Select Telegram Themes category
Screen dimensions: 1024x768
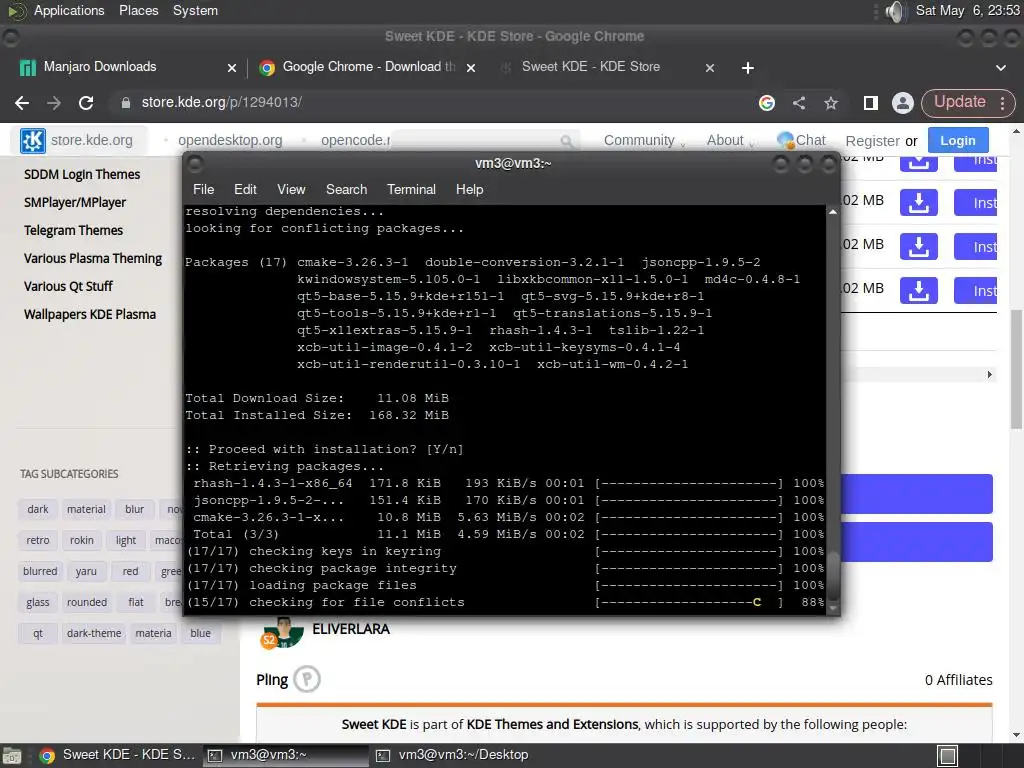tap(73, 231)
